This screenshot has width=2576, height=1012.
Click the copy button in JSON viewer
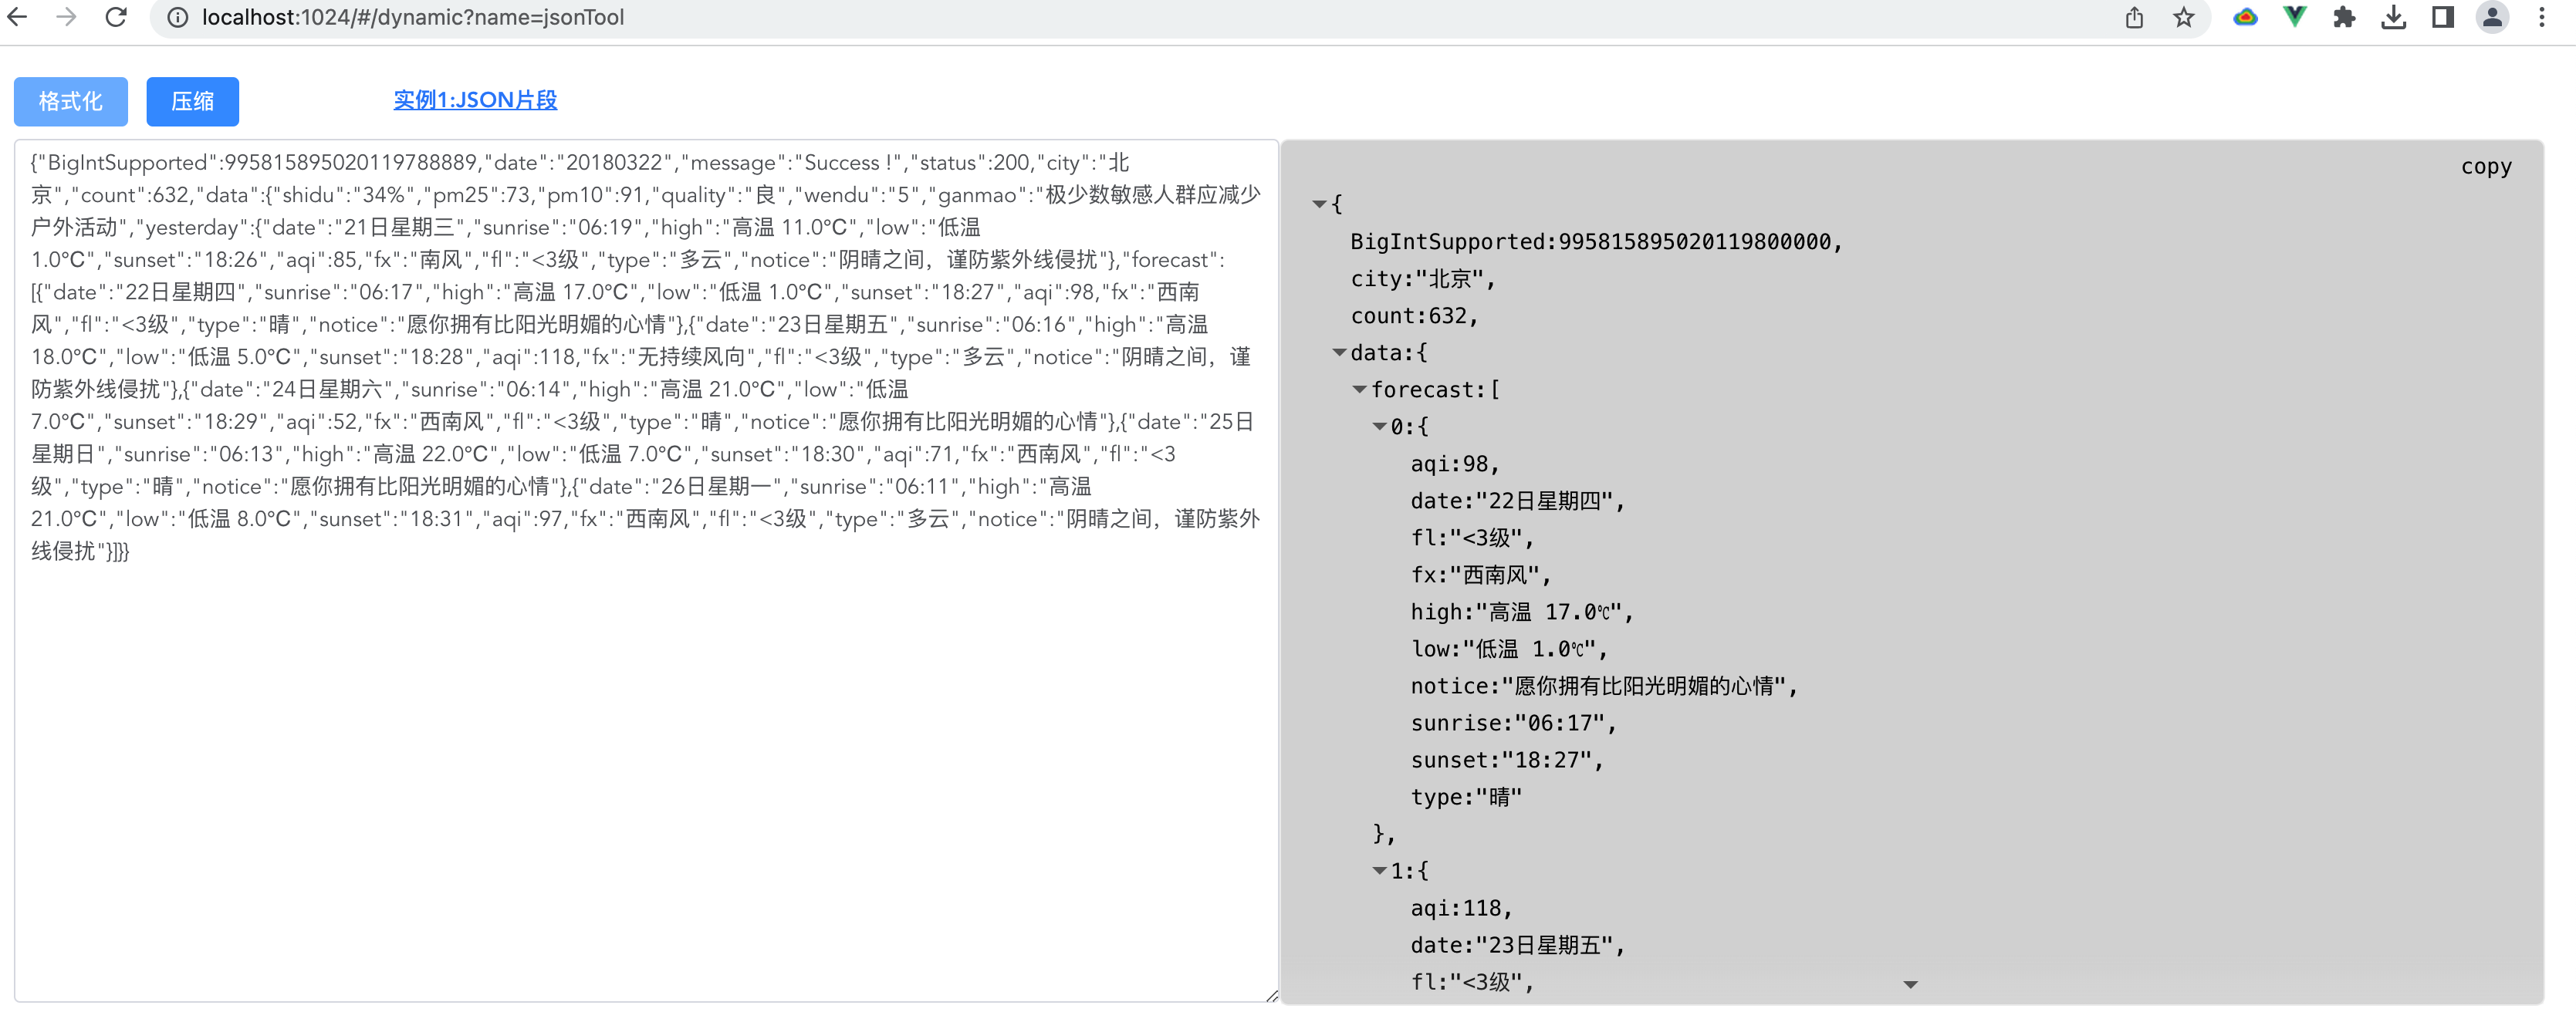(2486, 166)
